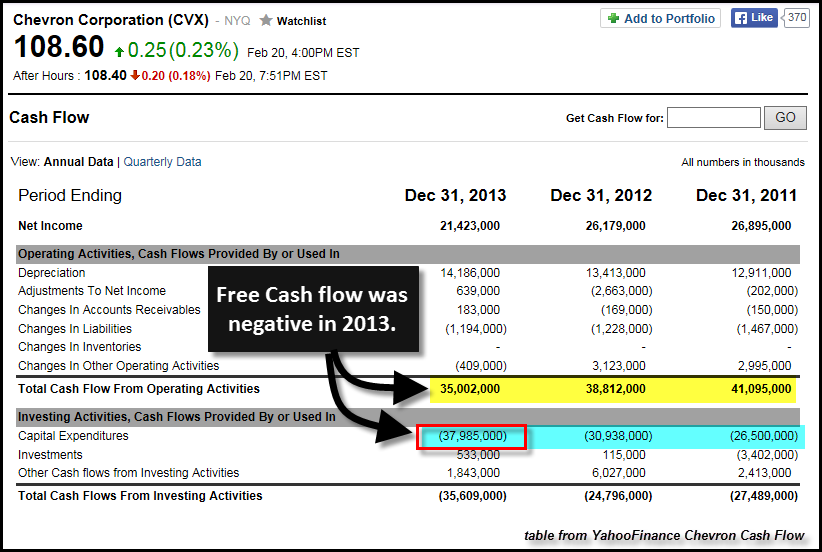Viewport: 822px width, 552px height.
Task: Switch to the Quarterly Data view
Action: click(x=163, y=162)
